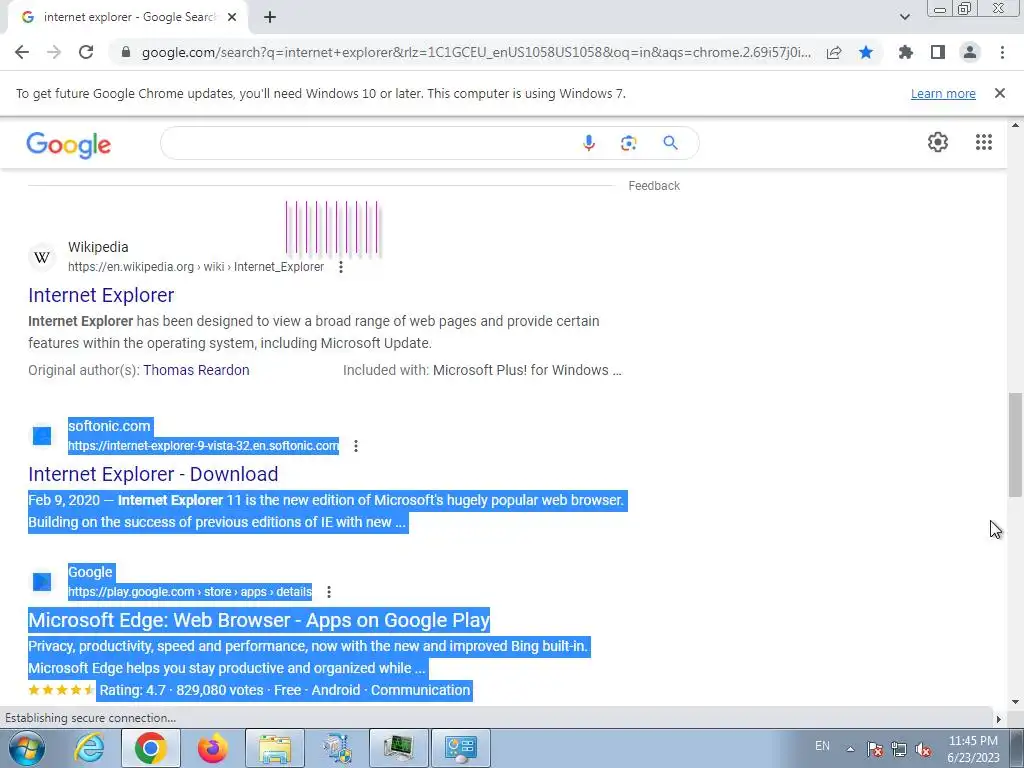Screen dimensions: 1024x768
Task: Submit search with magnifier icon
Action: pyautogui.click(x=670, y=143)
